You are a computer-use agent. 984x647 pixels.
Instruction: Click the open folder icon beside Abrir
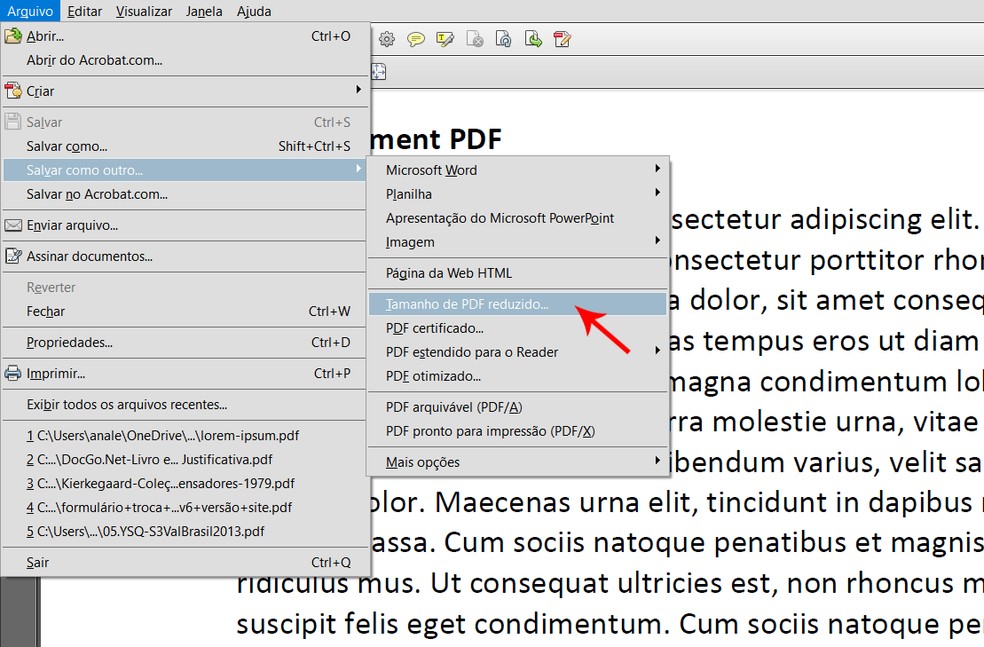(11, 36)
